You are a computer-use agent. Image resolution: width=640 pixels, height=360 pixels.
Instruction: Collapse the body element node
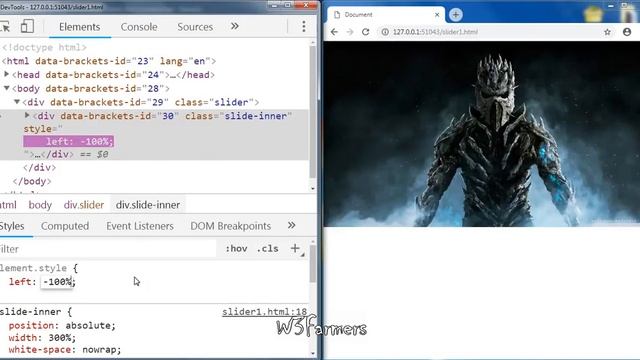pos(7,88)
